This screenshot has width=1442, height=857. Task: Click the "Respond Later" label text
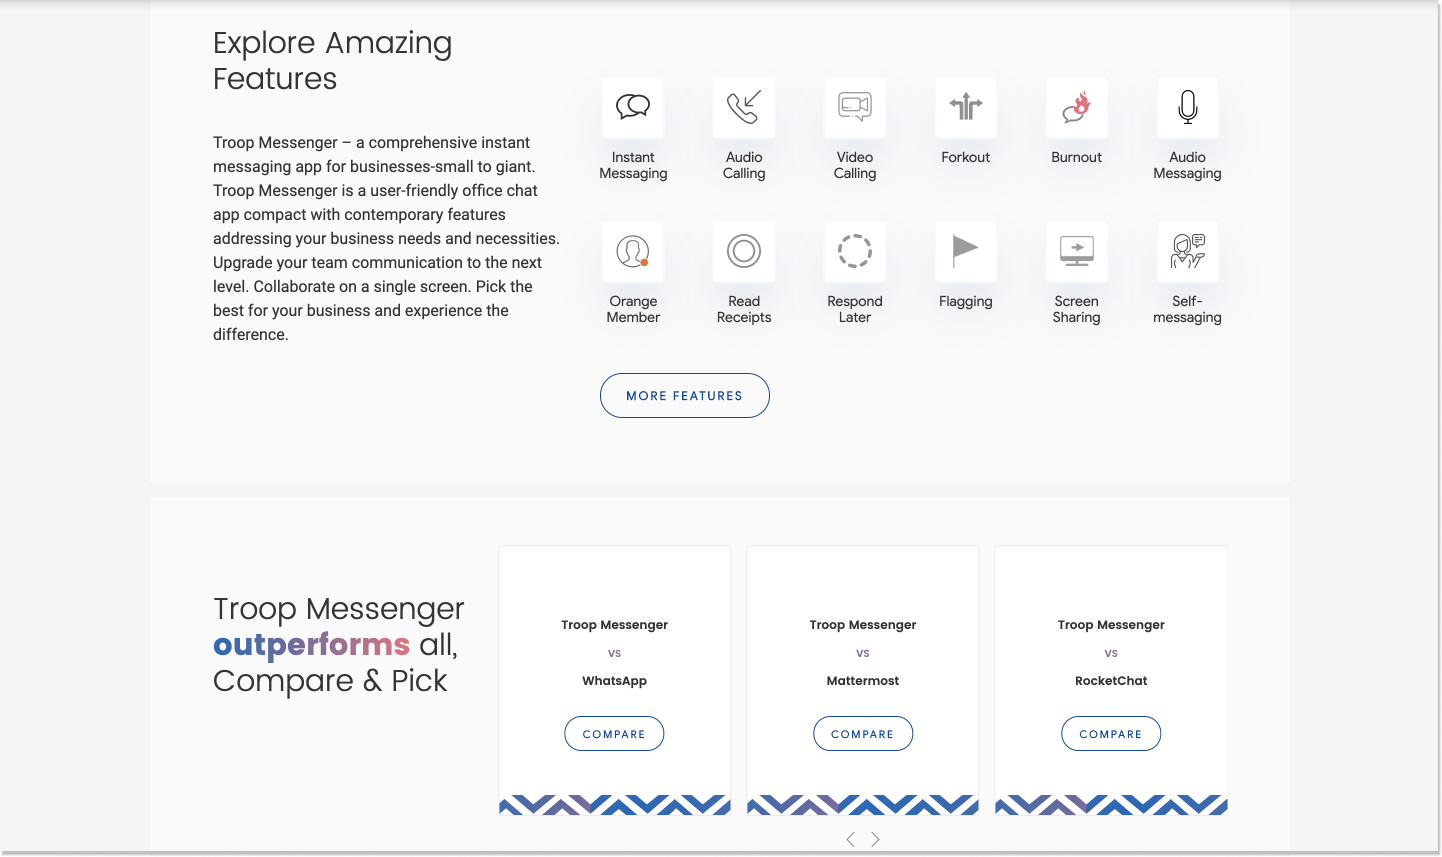[855, 309]
